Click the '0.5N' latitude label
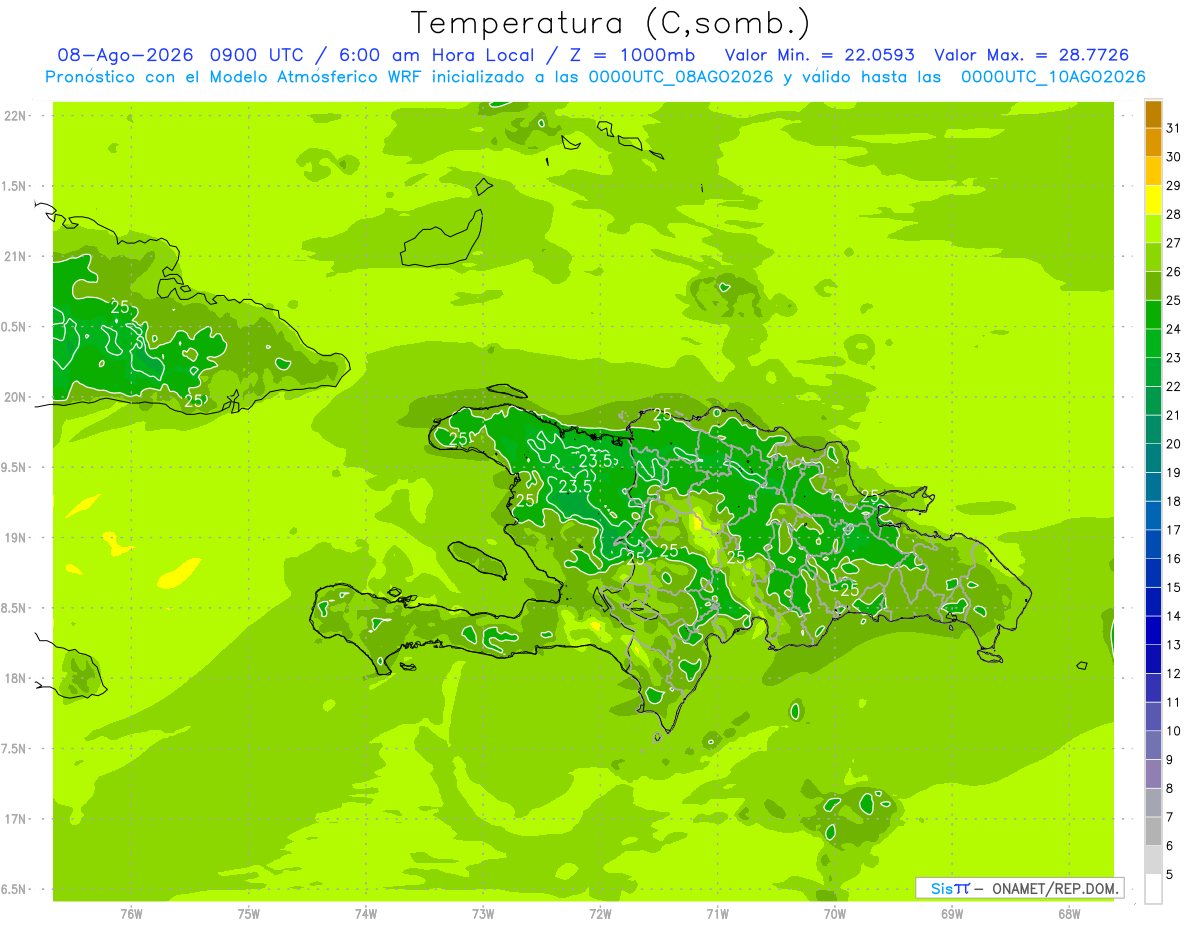Image resolution: width=1200 pixels, height=927 pixels. [15, 327]
